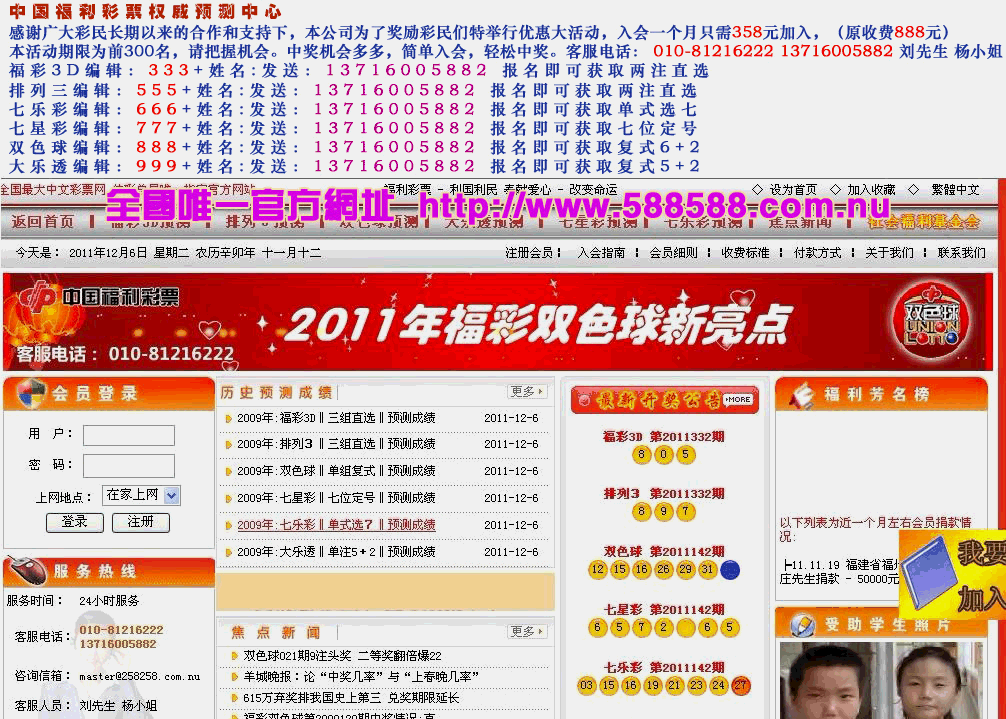Click the orange ball 27 in 七乐彩 results

740,685
